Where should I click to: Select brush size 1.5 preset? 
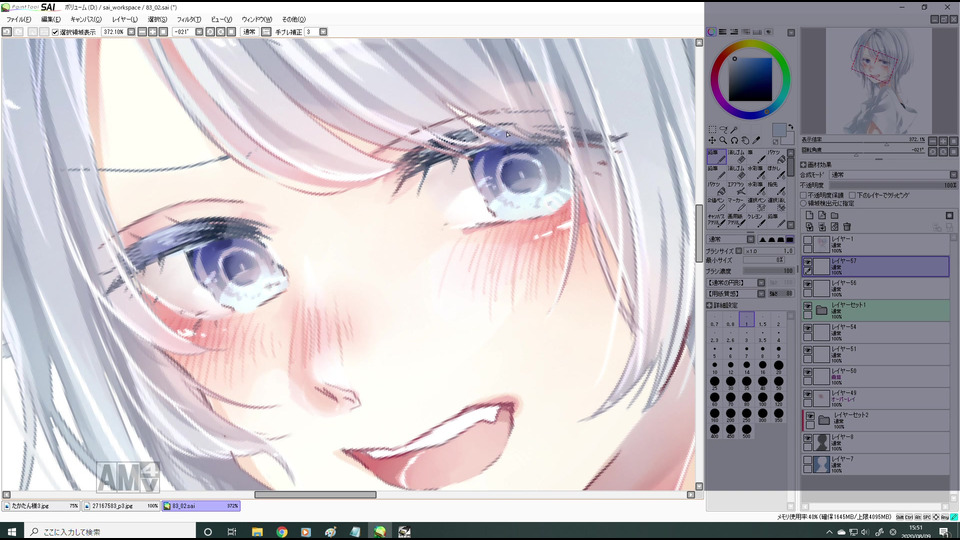tap(762, 320)
